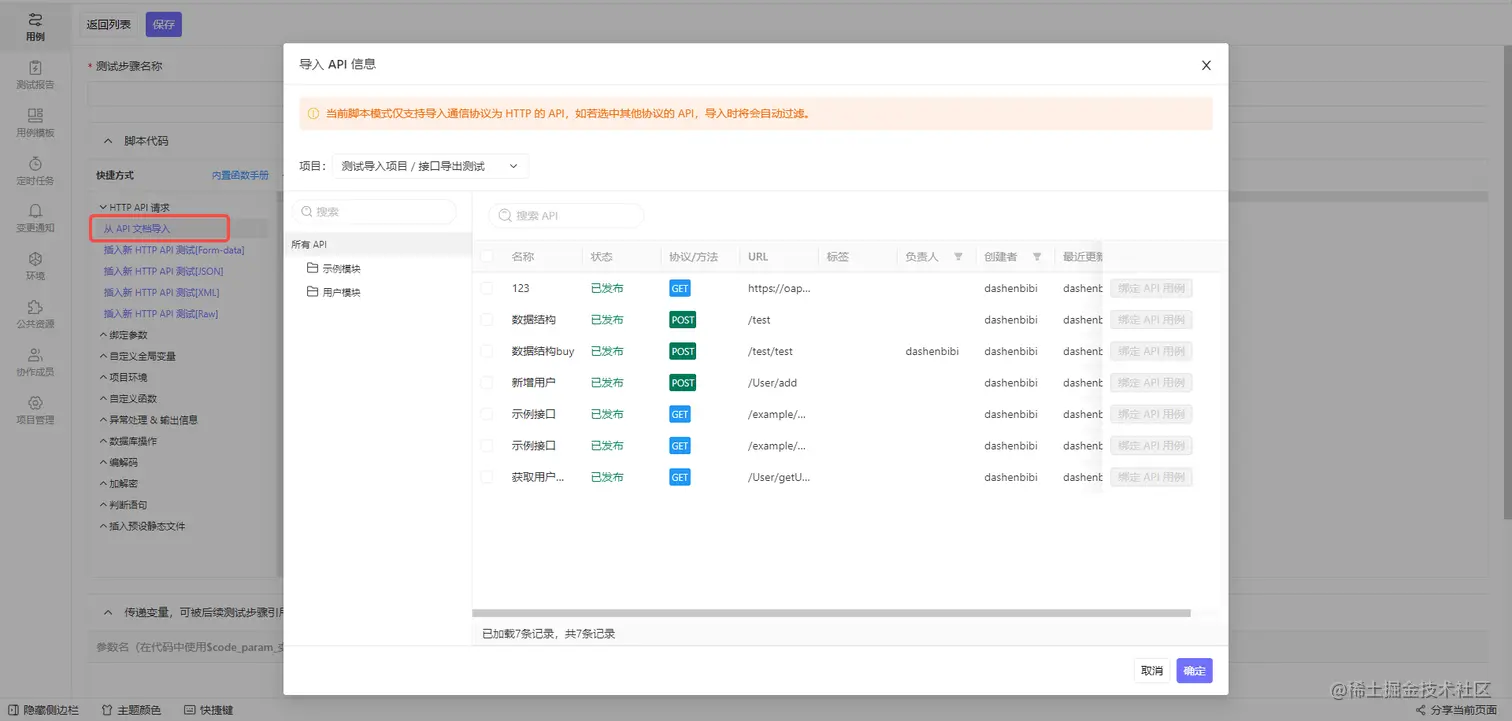Click 绑定 API 用例 on the 123 row
Screen dimensions: 1512x721
(x=1151, y=288)
